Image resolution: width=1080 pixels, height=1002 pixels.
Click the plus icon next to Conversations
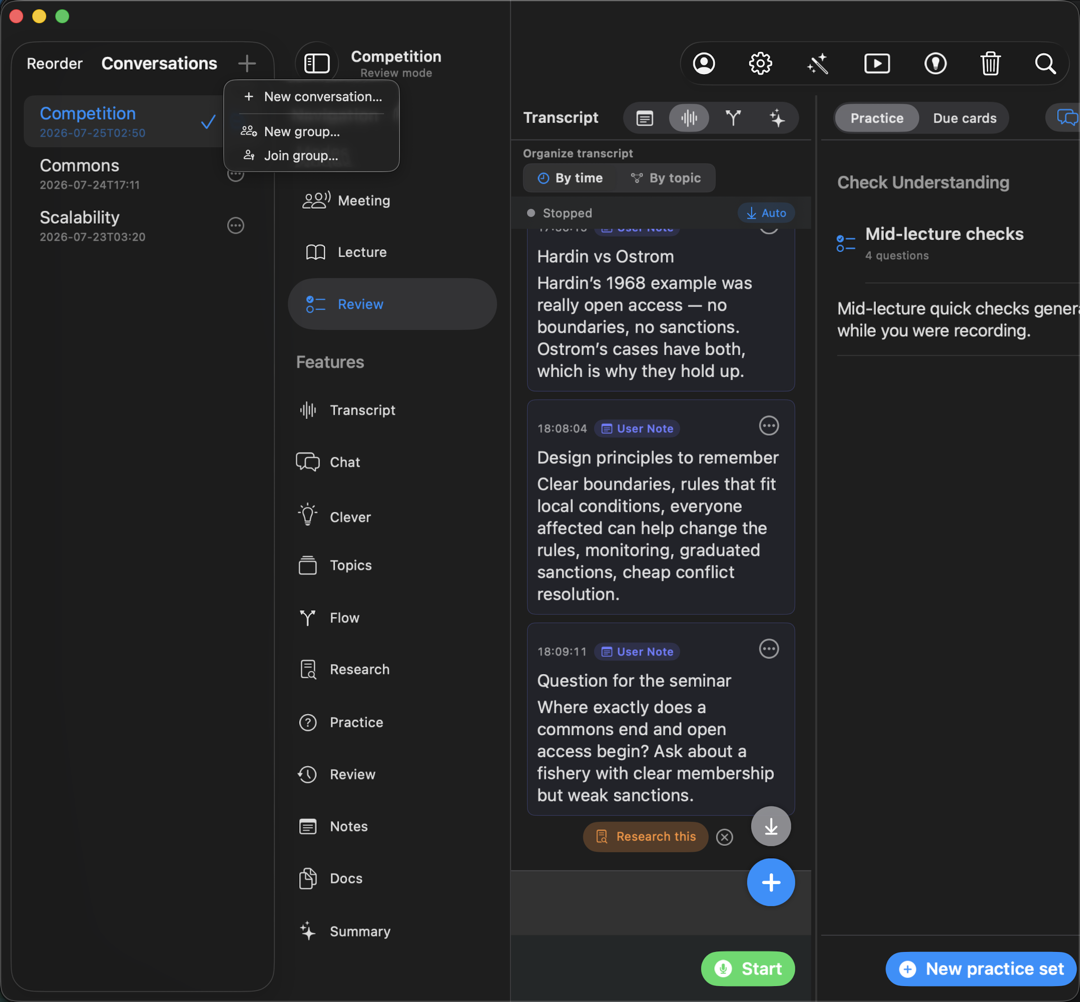(x=247, y=63)
